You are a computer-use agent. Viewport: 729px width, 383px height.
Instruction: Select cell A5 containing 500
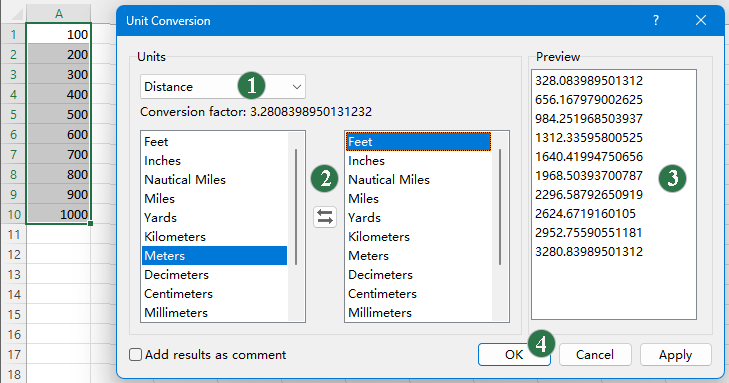(x=59, y=114)
